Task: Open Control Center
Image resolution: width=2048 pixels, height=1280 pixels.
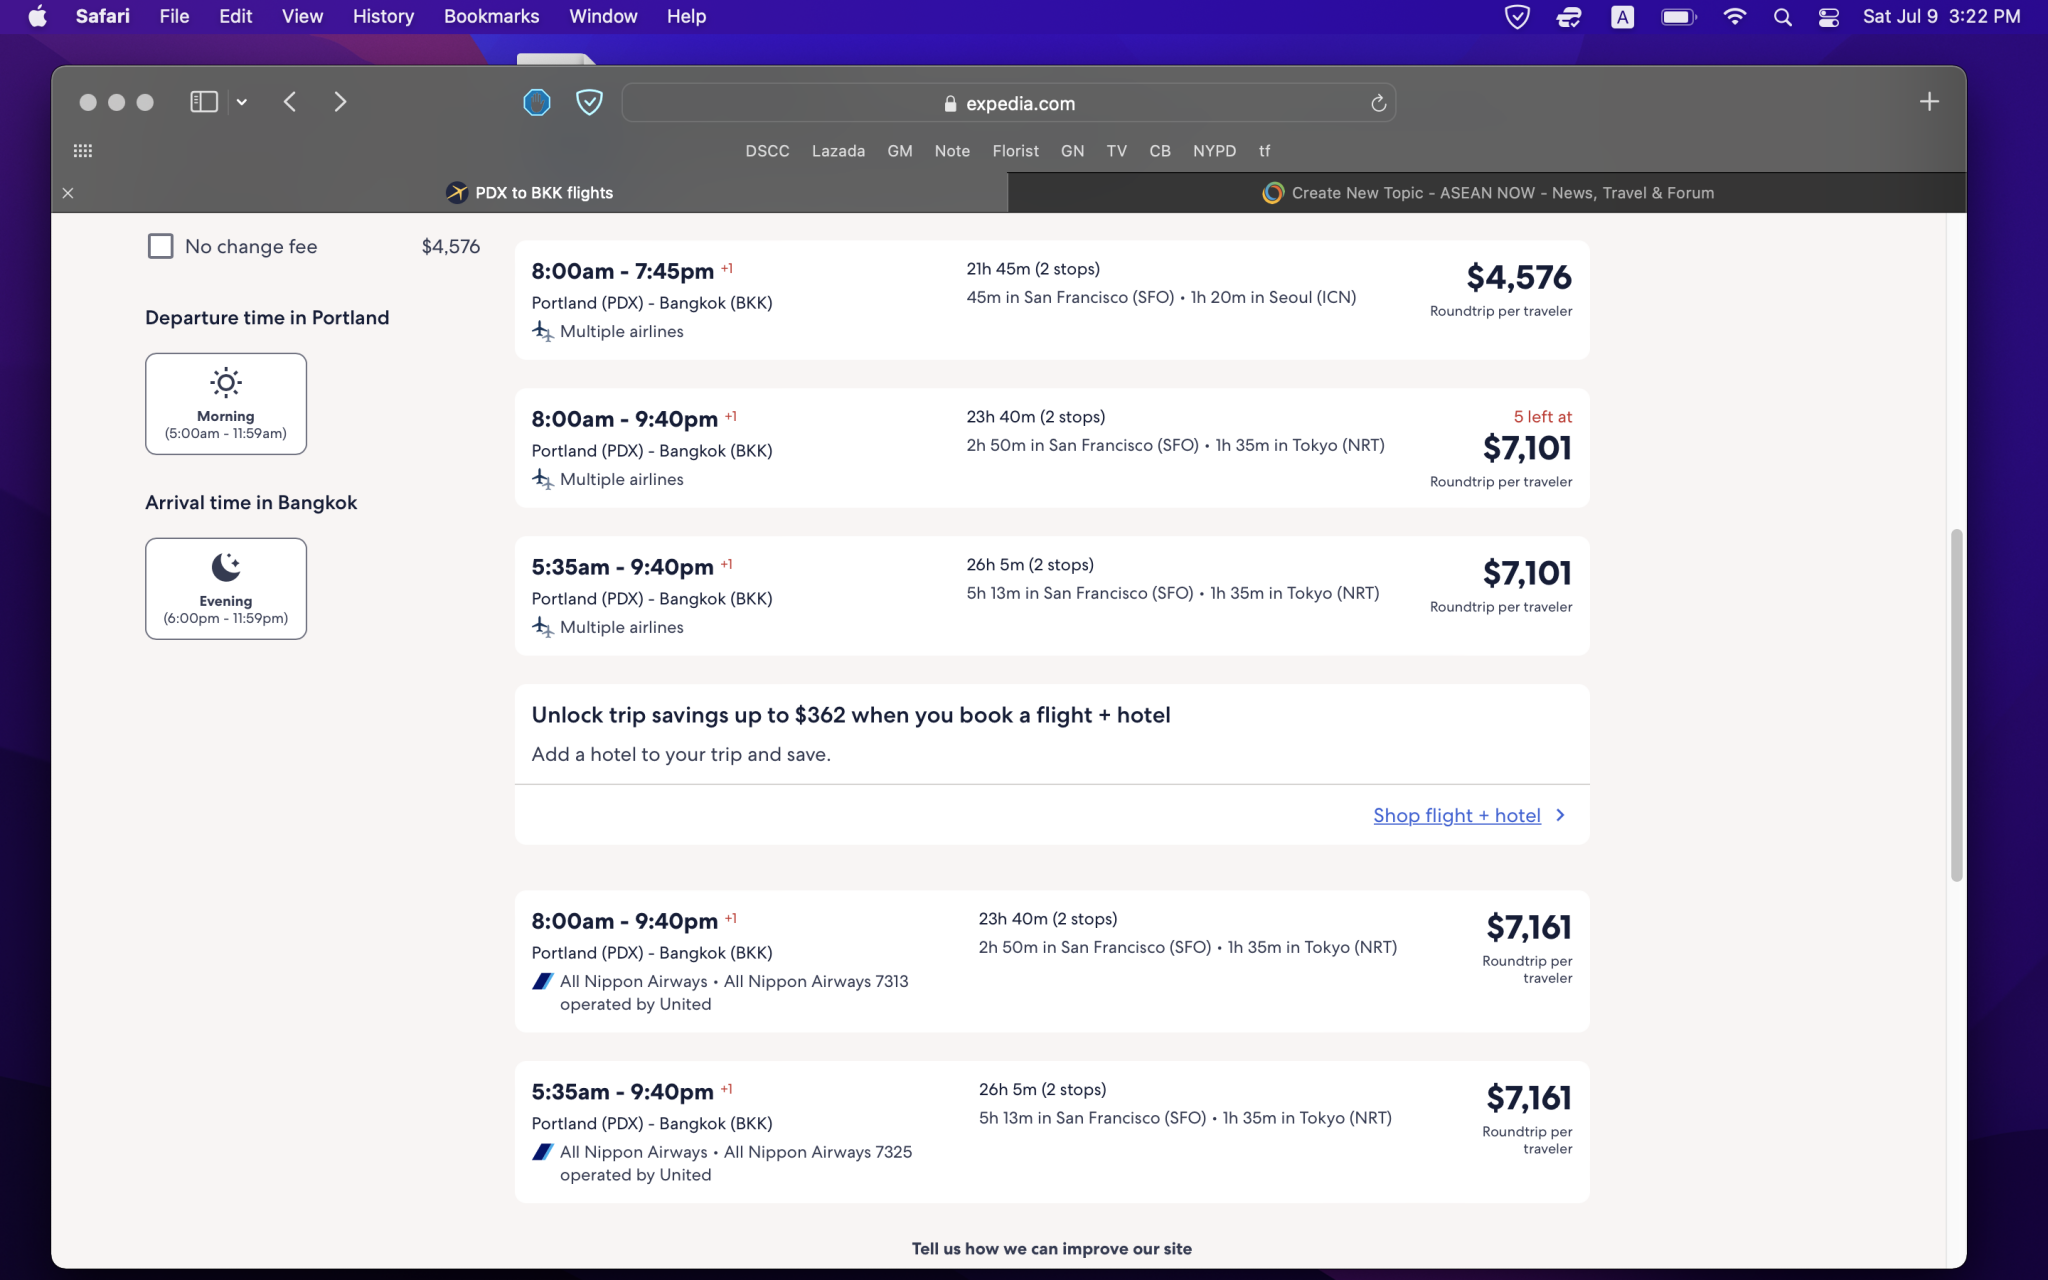Action: click(1829, 16)
